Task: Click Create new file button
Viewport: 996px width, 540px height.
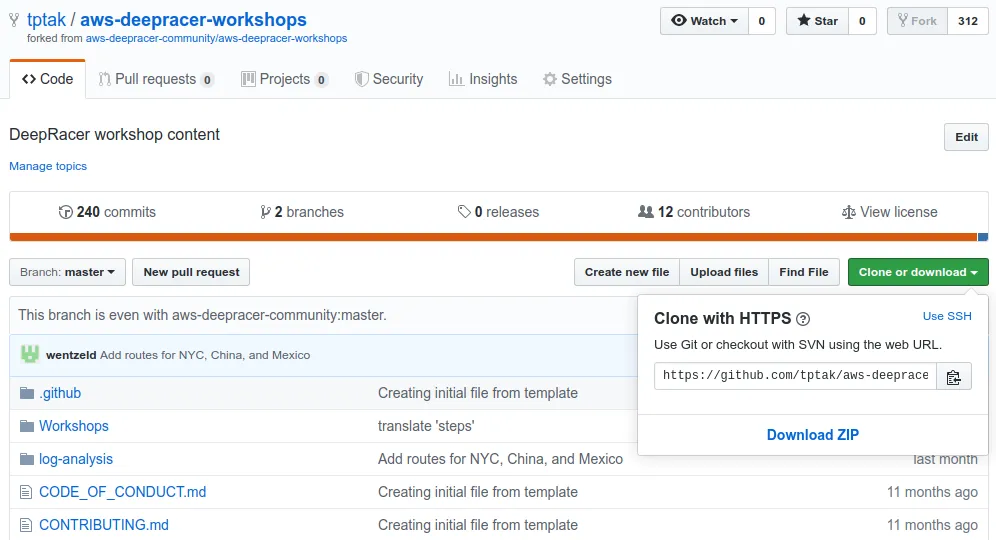Action: 627,273
